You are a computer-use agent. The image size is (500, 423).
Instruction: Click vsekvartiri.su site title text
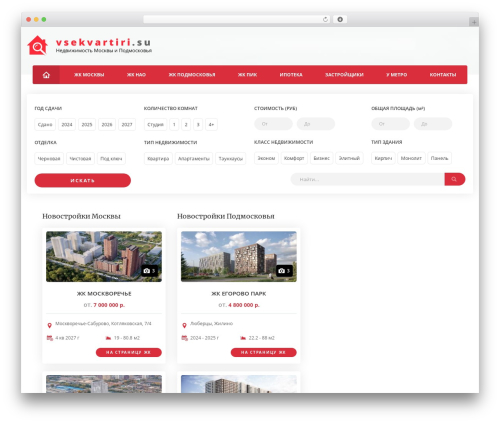[x=103, y=42]
